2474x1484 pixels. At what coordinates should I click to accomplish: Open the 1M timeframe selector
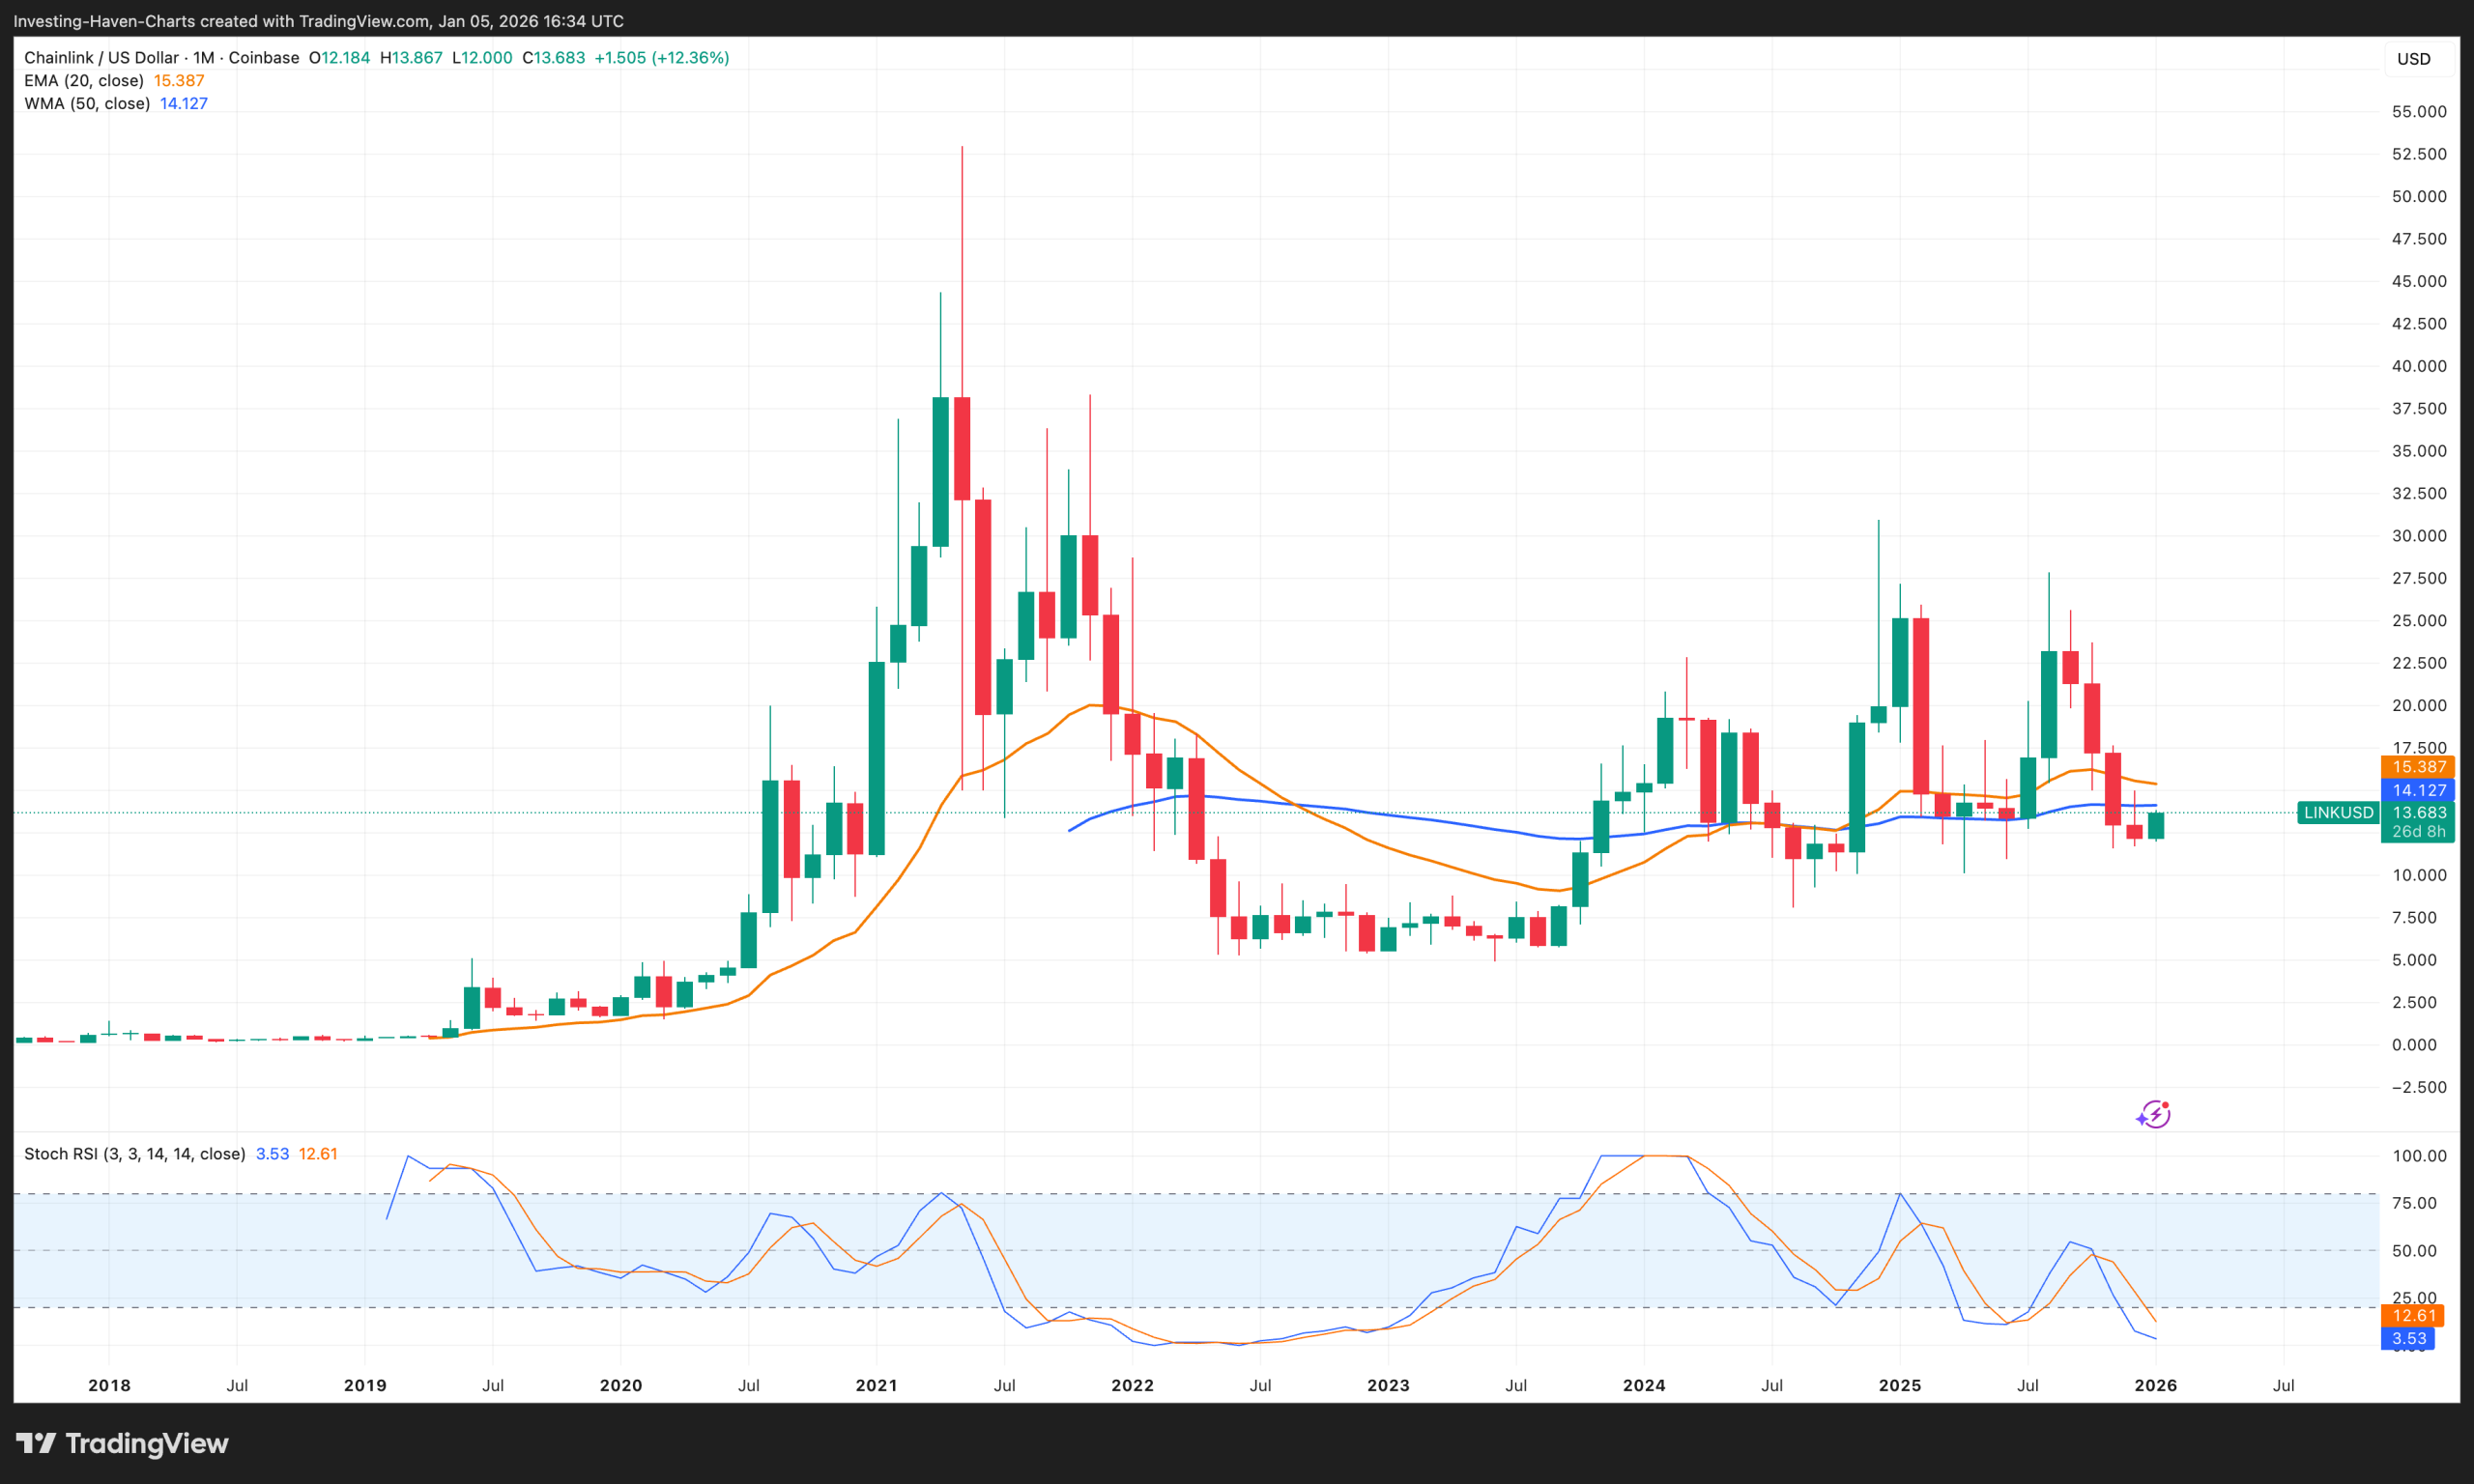click(202, 57)
